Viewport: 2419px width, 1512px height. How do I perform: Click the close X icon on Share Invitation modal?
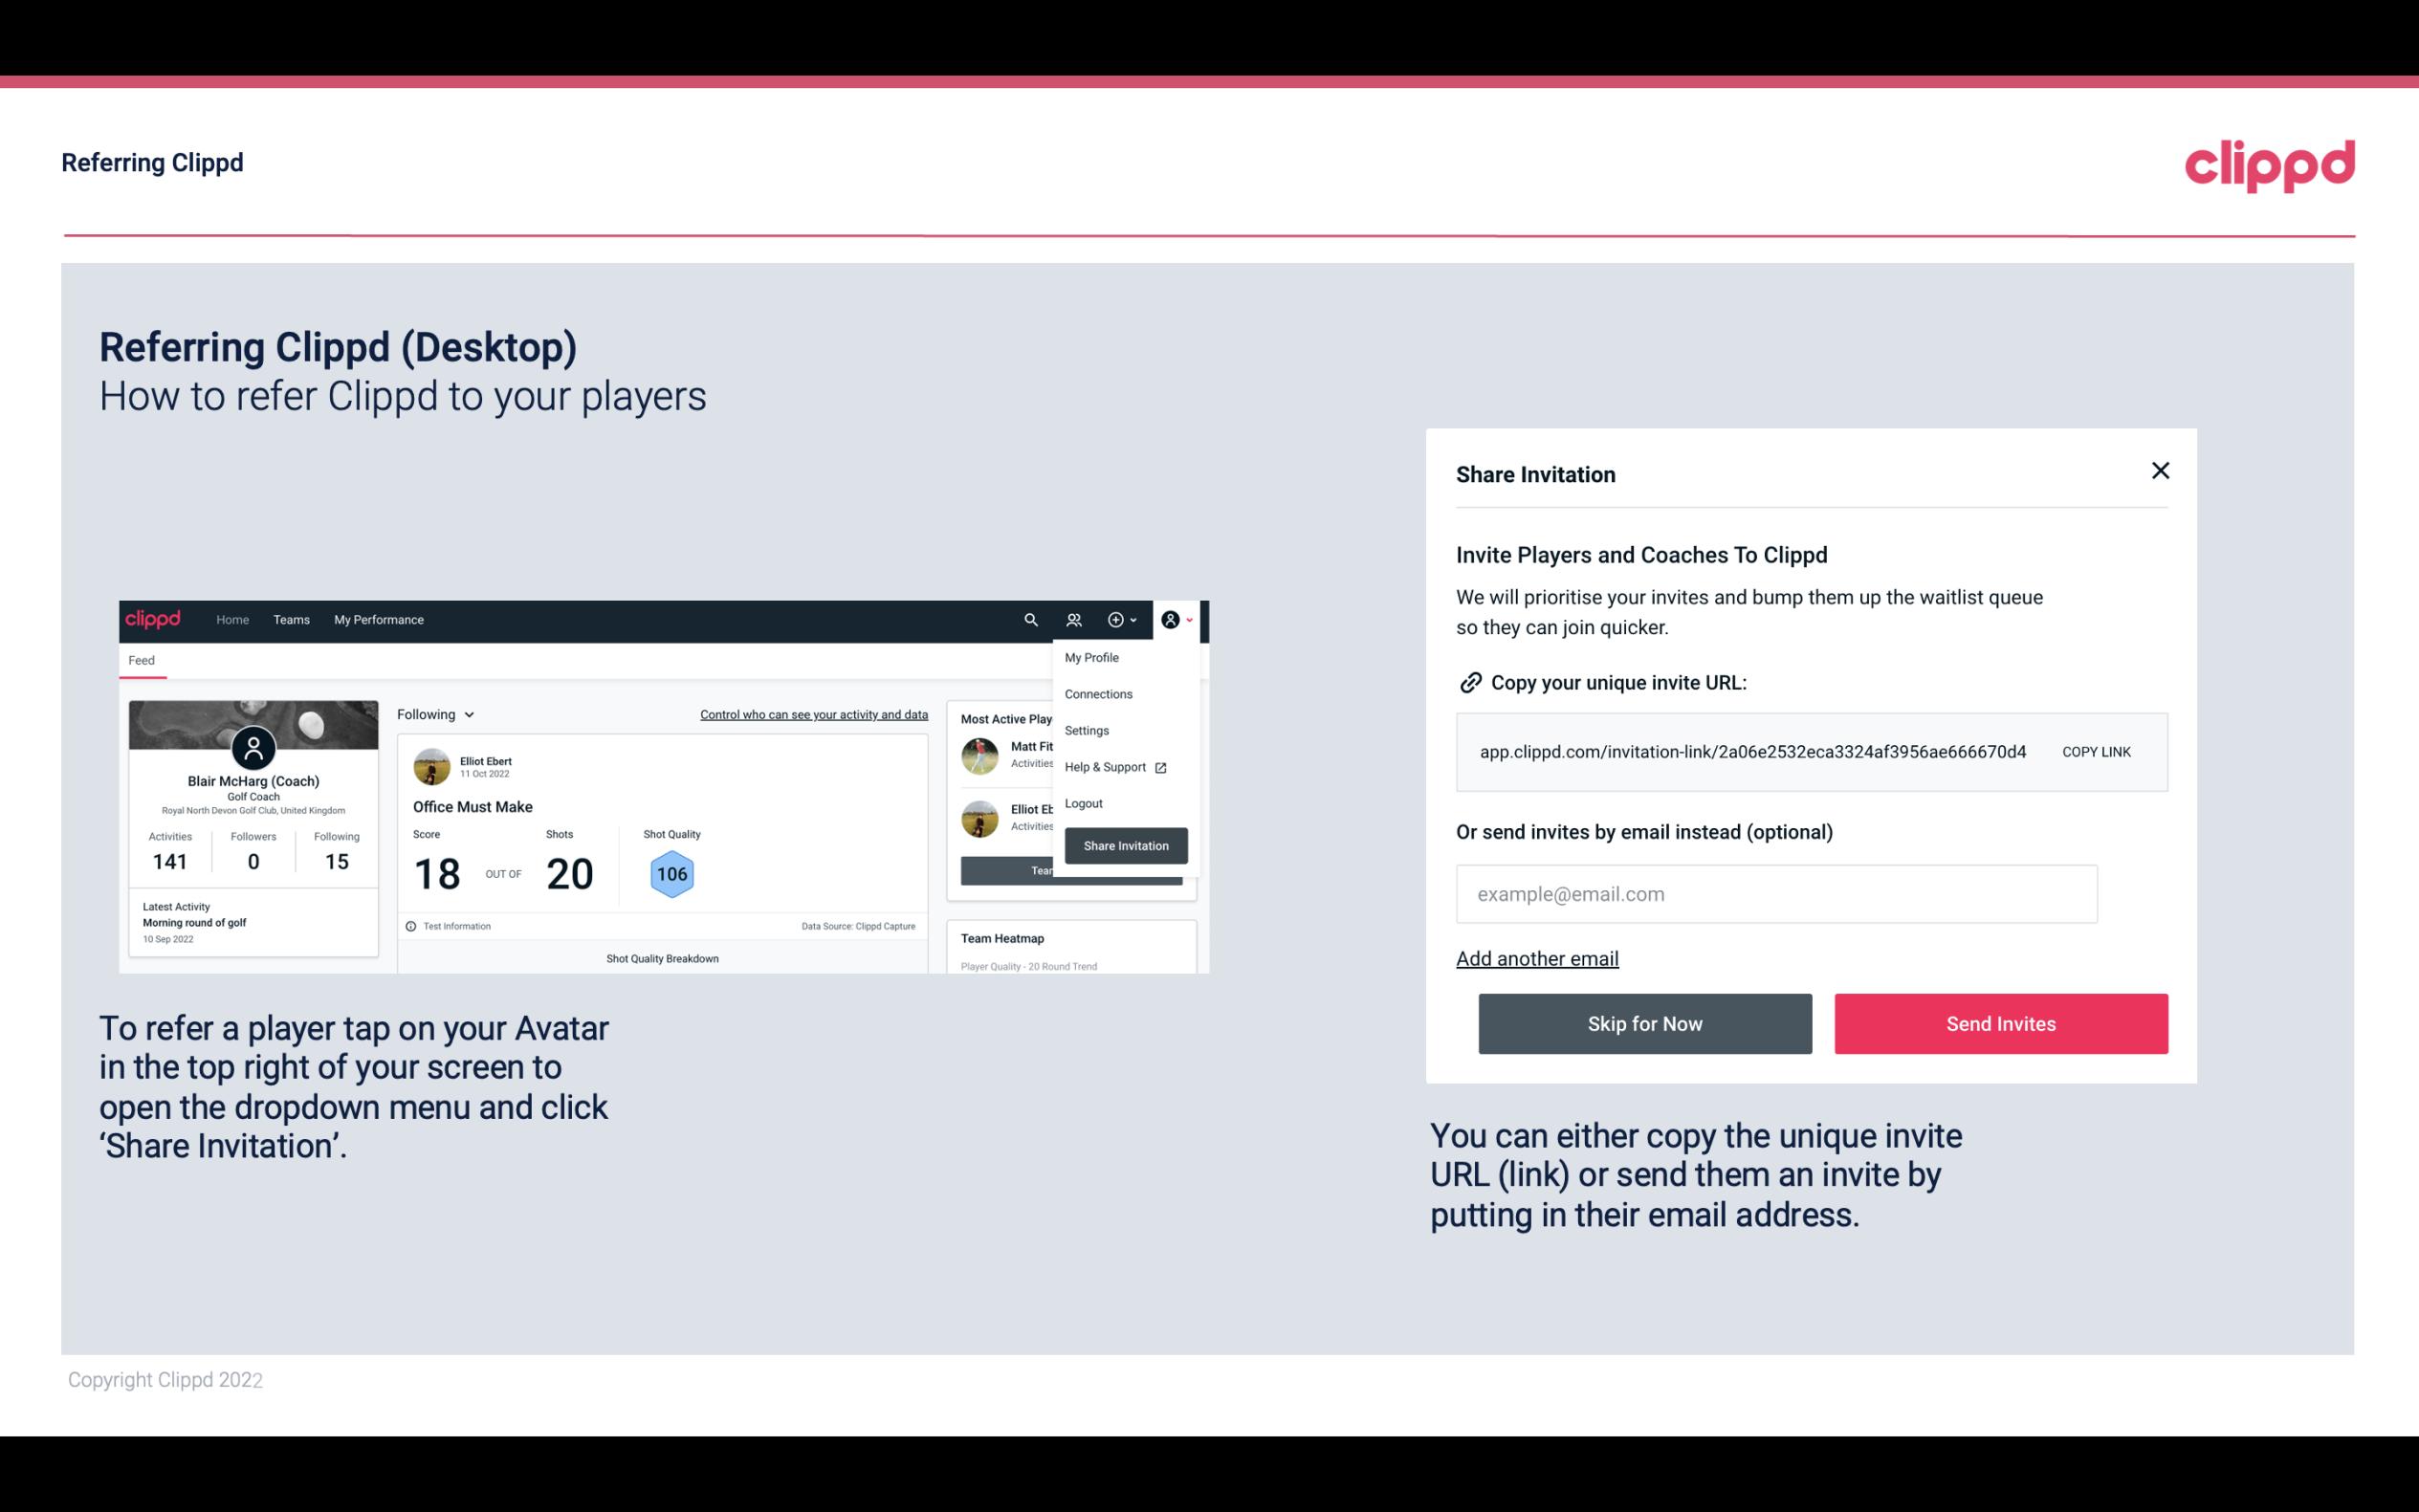pyautogui.click(x=2160, y=471)
